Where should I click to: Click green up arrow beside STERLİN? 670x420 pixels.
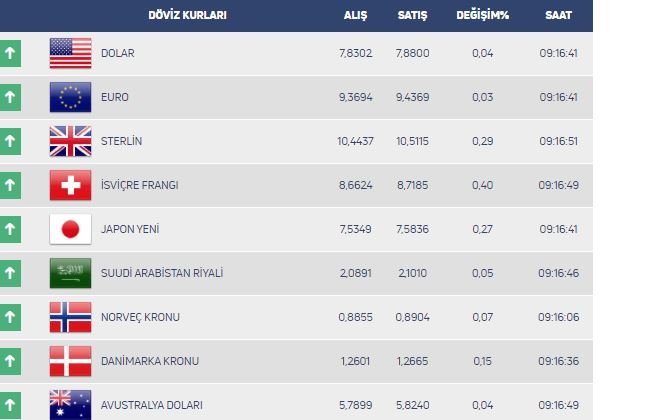point(10,141)
